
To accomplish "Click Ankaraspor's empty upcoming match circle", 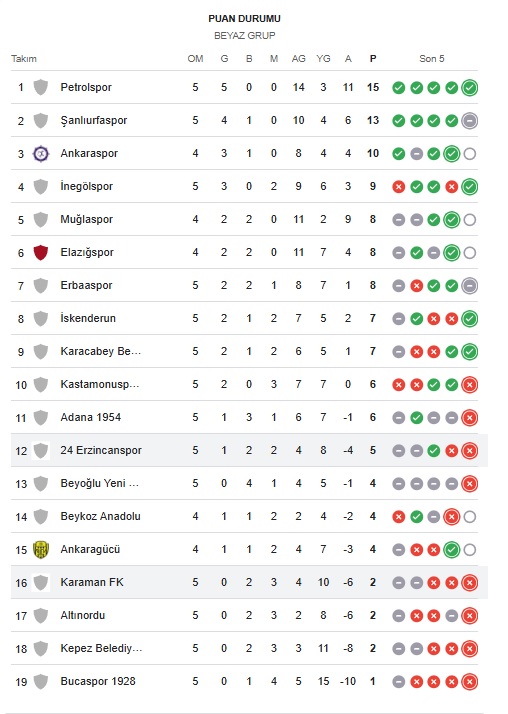I will pos(469,154).
